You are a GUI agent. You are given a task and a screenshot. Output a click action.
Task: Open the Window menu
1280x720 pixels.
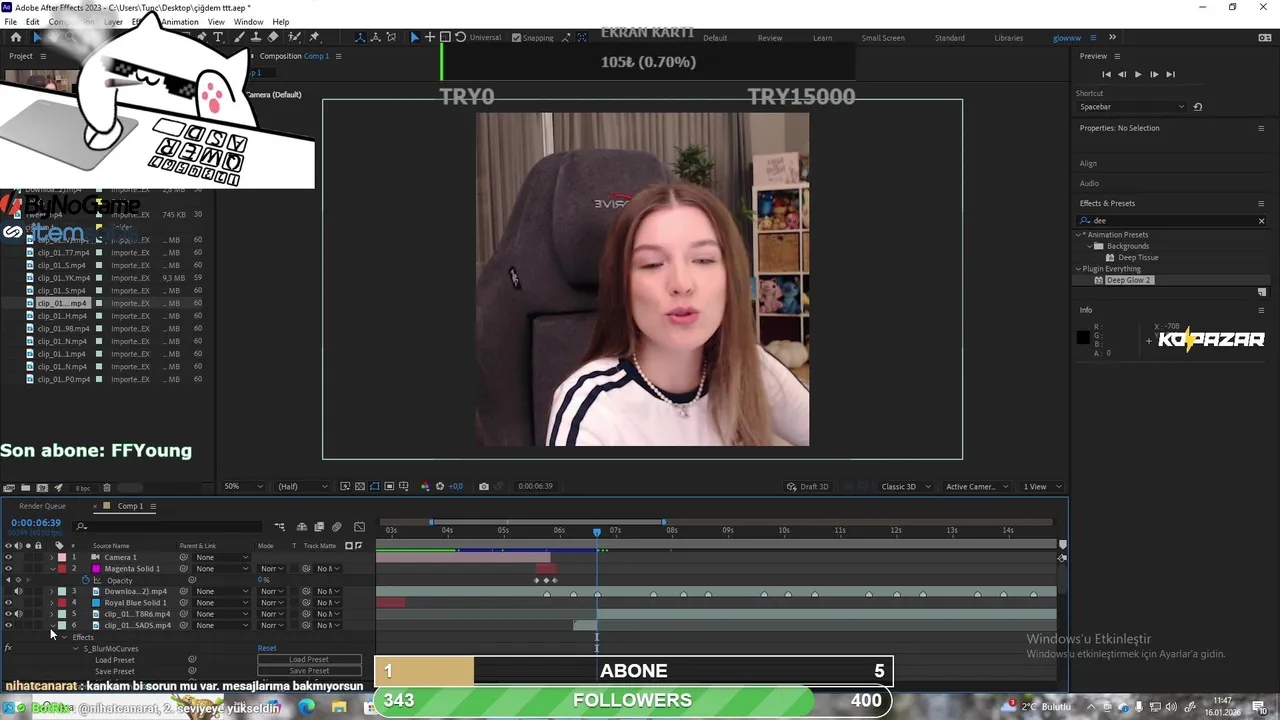248,22
